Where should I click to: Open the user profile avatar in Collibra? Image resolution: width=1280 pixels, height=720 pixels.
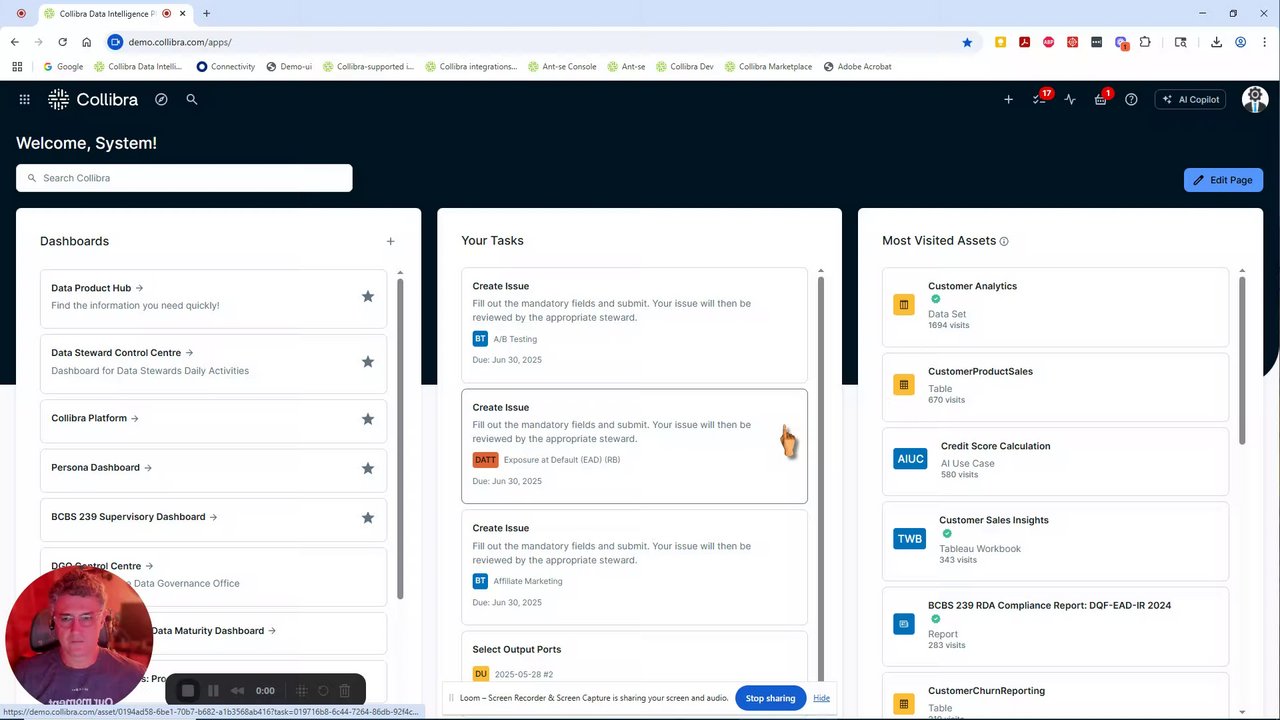pyautogui.click(x=1255, y=99)
